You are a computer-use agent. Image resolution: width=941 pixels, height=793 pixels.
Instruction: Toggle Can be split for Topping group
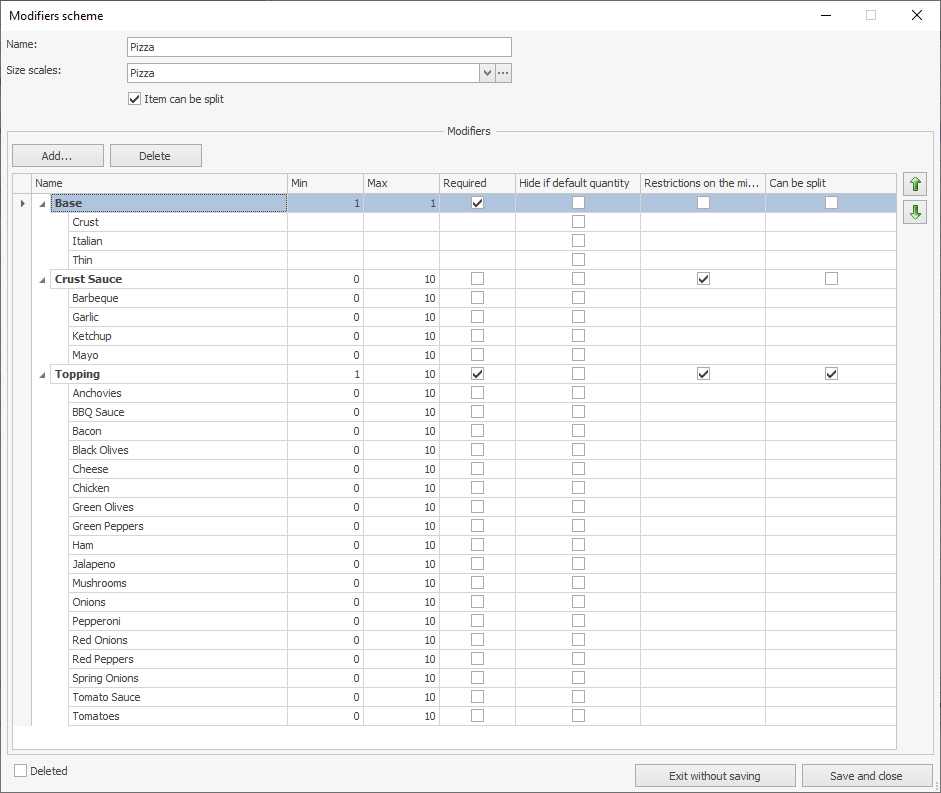tap(831, 374)
